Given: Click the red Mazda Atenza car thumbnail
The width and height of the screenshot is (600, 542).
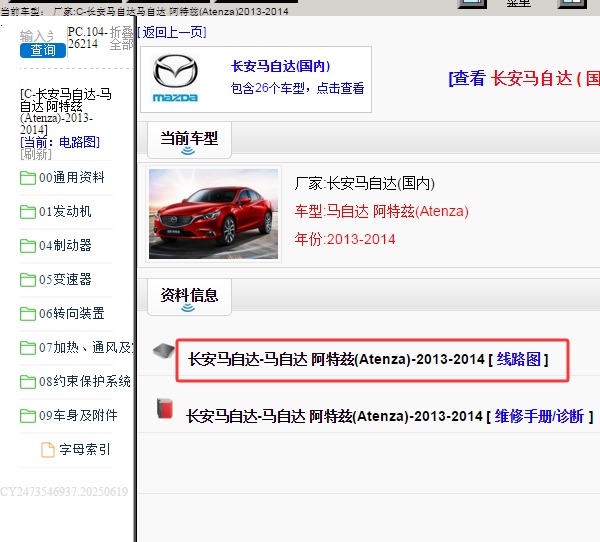Looking at the screenshot, I should [214, 214].
